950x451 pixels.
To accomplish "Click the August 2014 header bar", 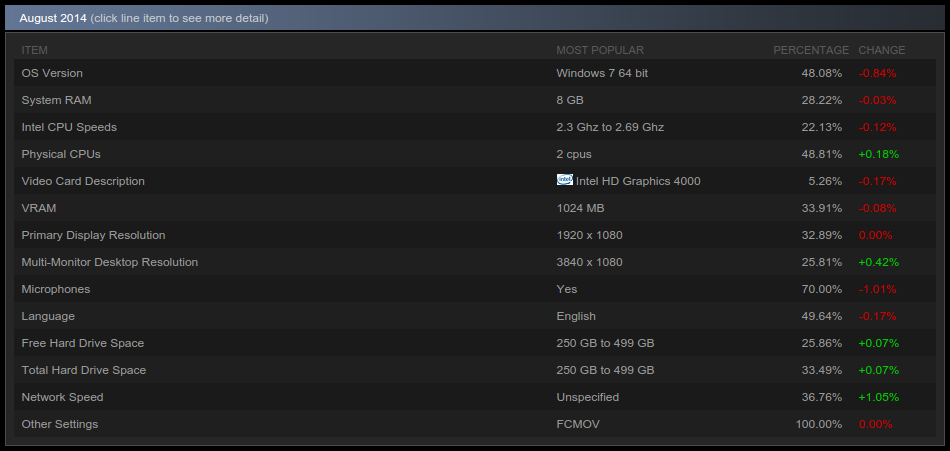I will click(474, 18).
